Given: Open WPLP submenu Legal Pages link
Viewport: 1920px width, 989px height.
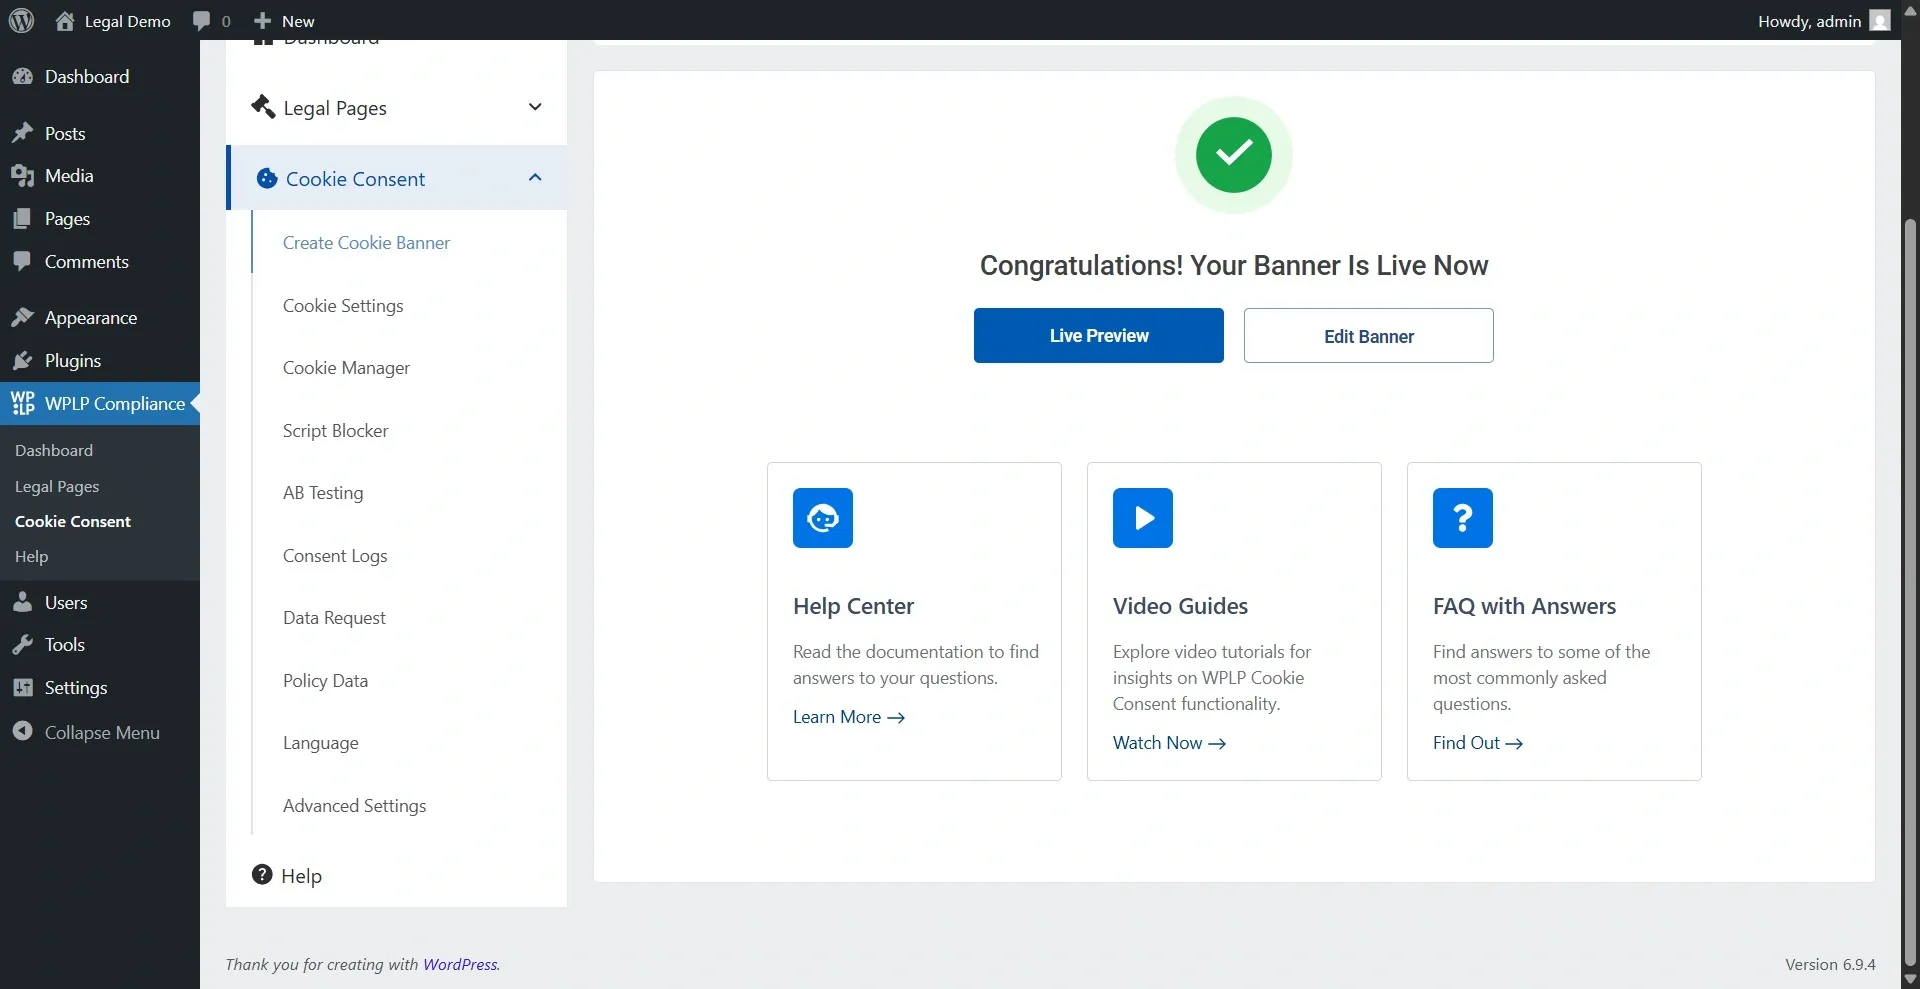Looking at the screenshot, I should (x=57, y=487).
